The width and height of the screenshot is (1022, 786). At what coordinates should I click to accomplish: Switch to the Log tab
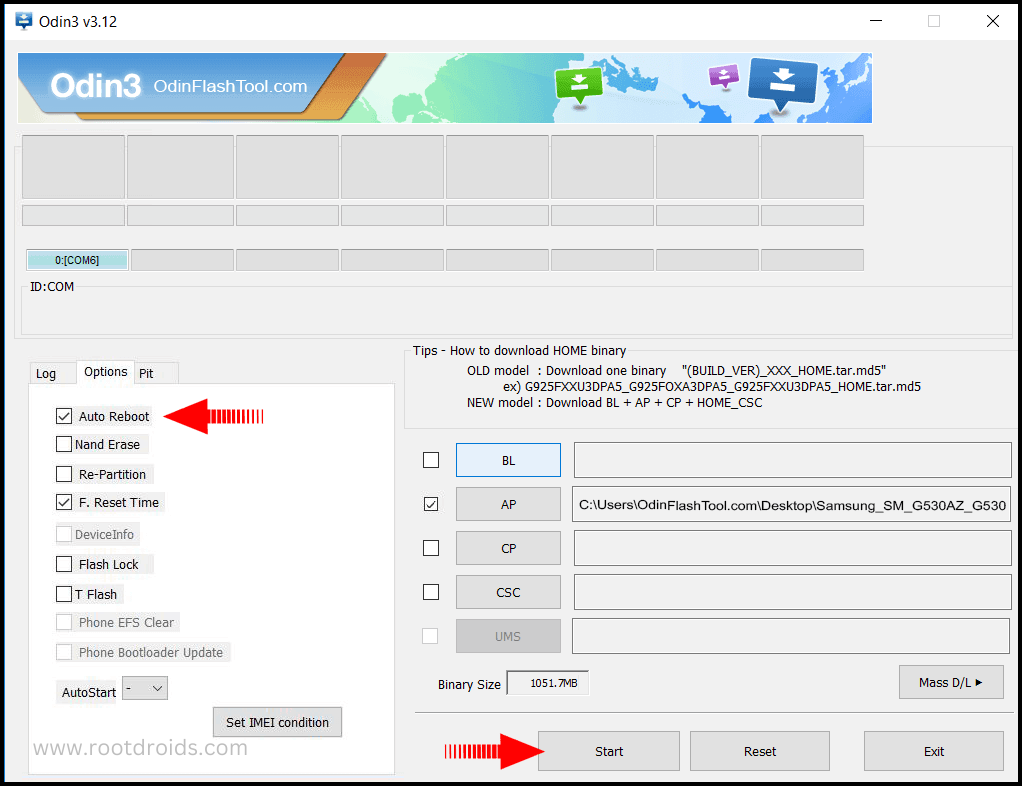(46, 373)
